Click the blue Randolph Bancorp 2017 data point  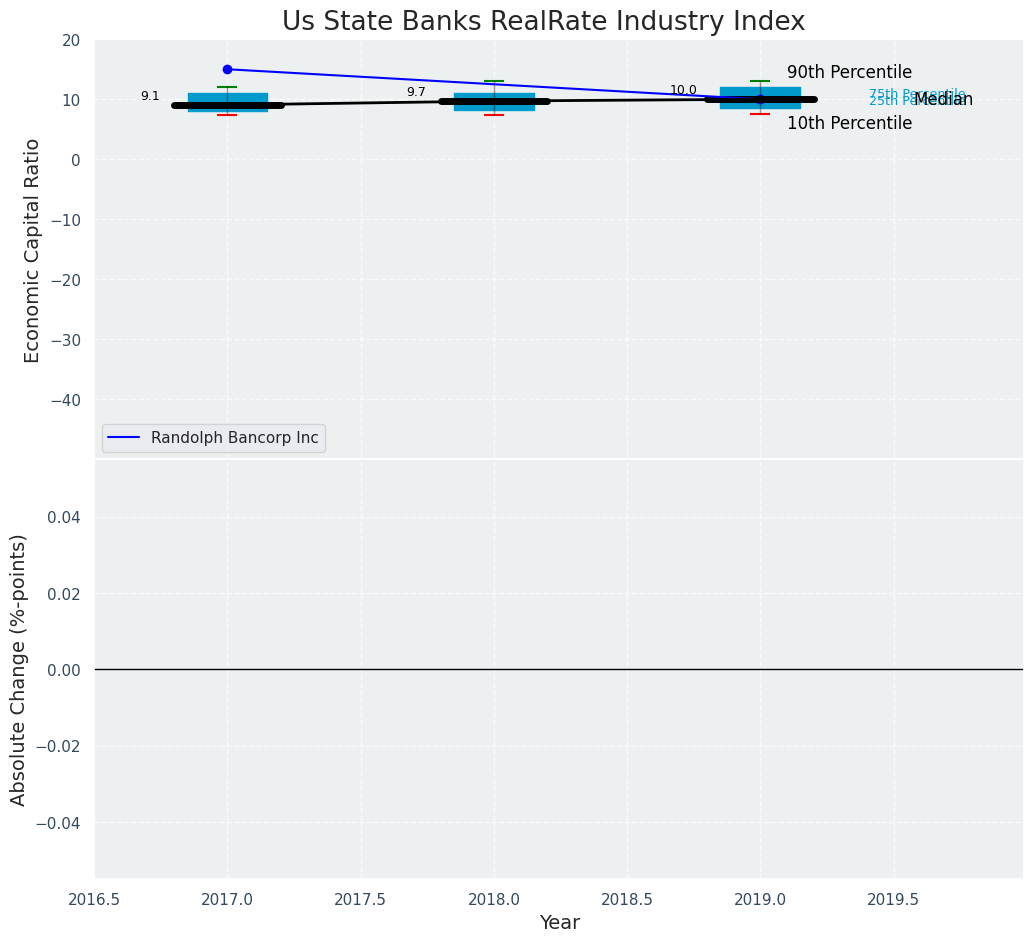tap(227, 69)
